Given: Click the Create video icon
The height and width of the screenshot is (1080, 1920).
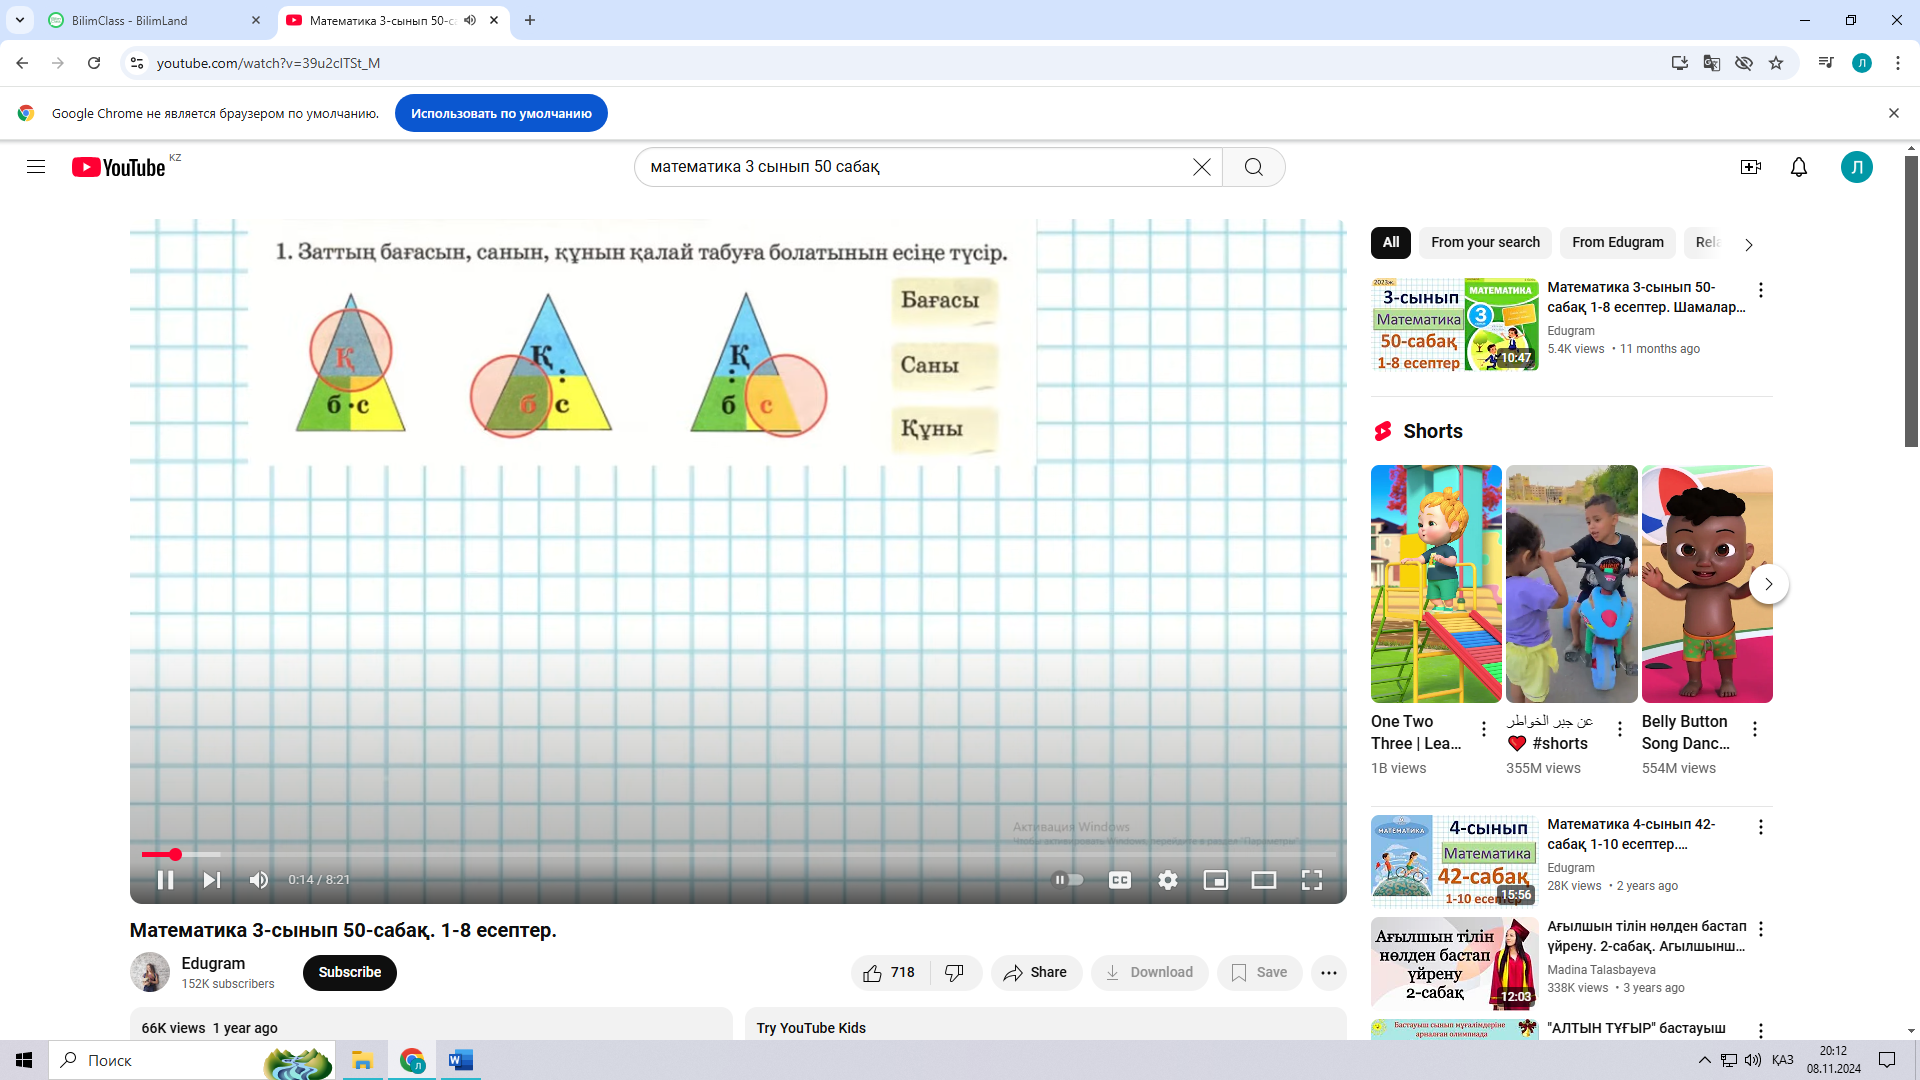Looking at the screenshot, I should tap(1750, 167).
